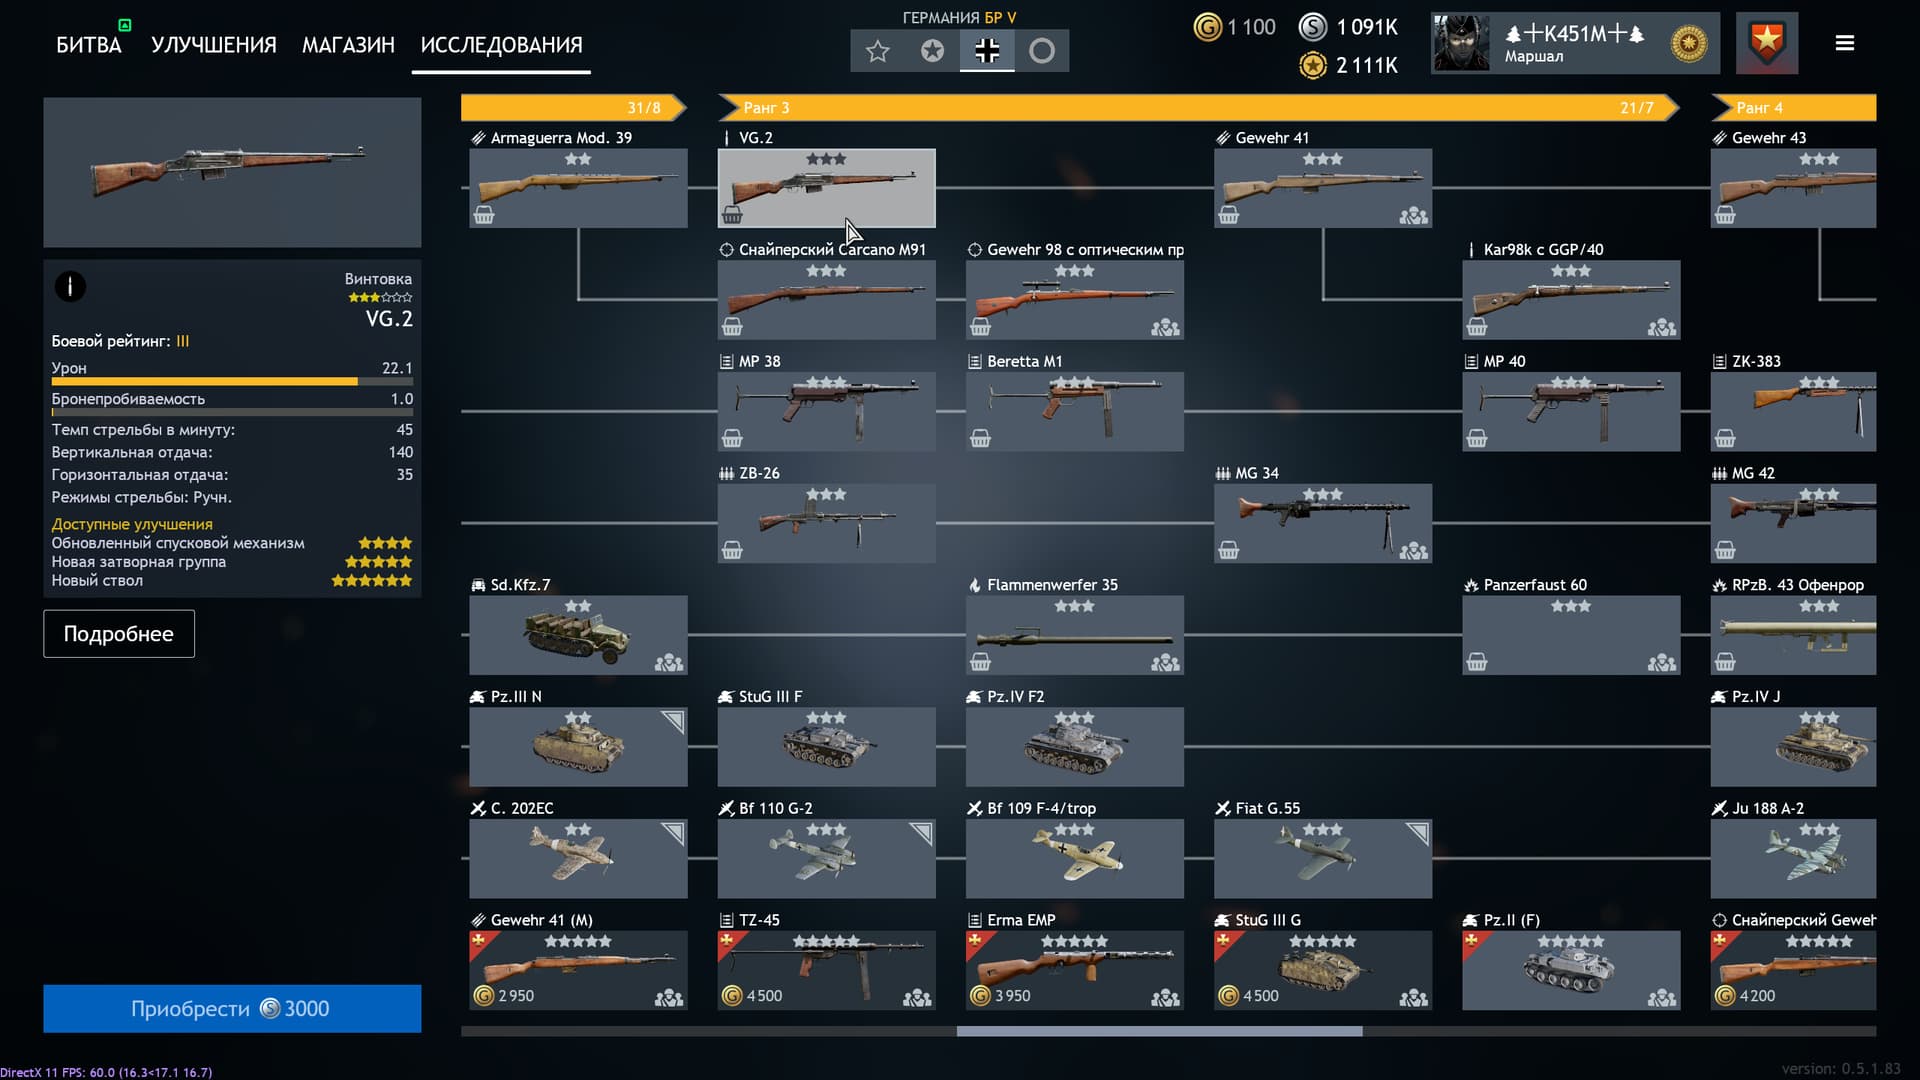Click the info icon in weapon panel
This screenshot has width=1920, height=1080.
(x=70, y=287)
